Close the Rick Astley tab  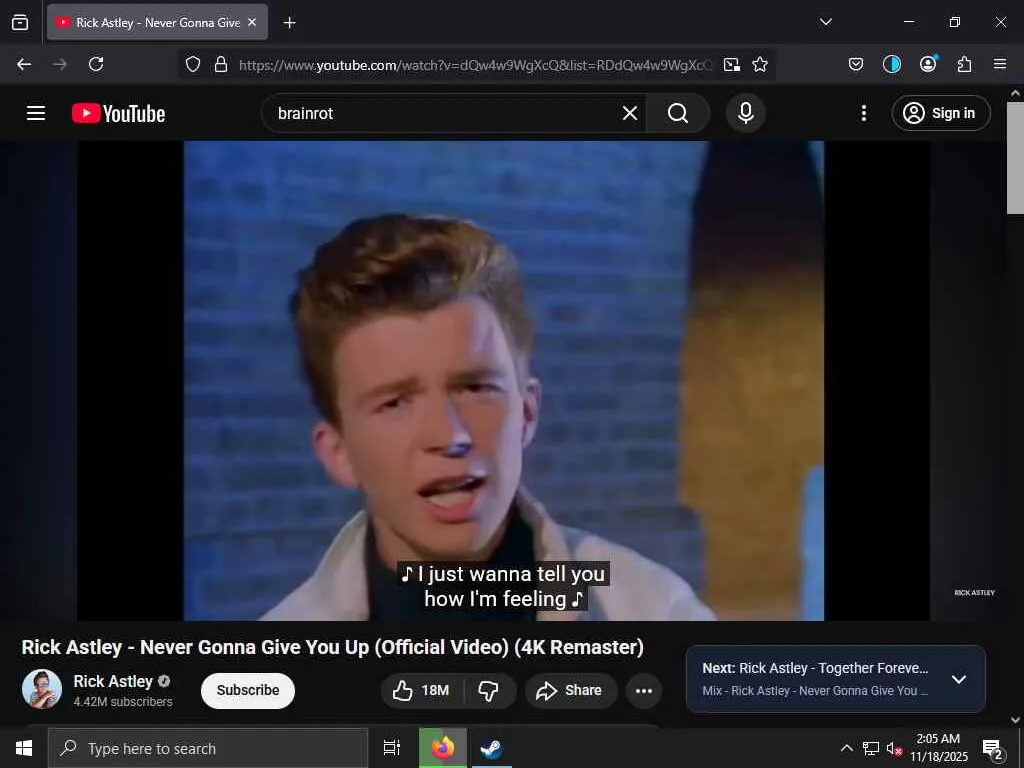coord(252,22)
